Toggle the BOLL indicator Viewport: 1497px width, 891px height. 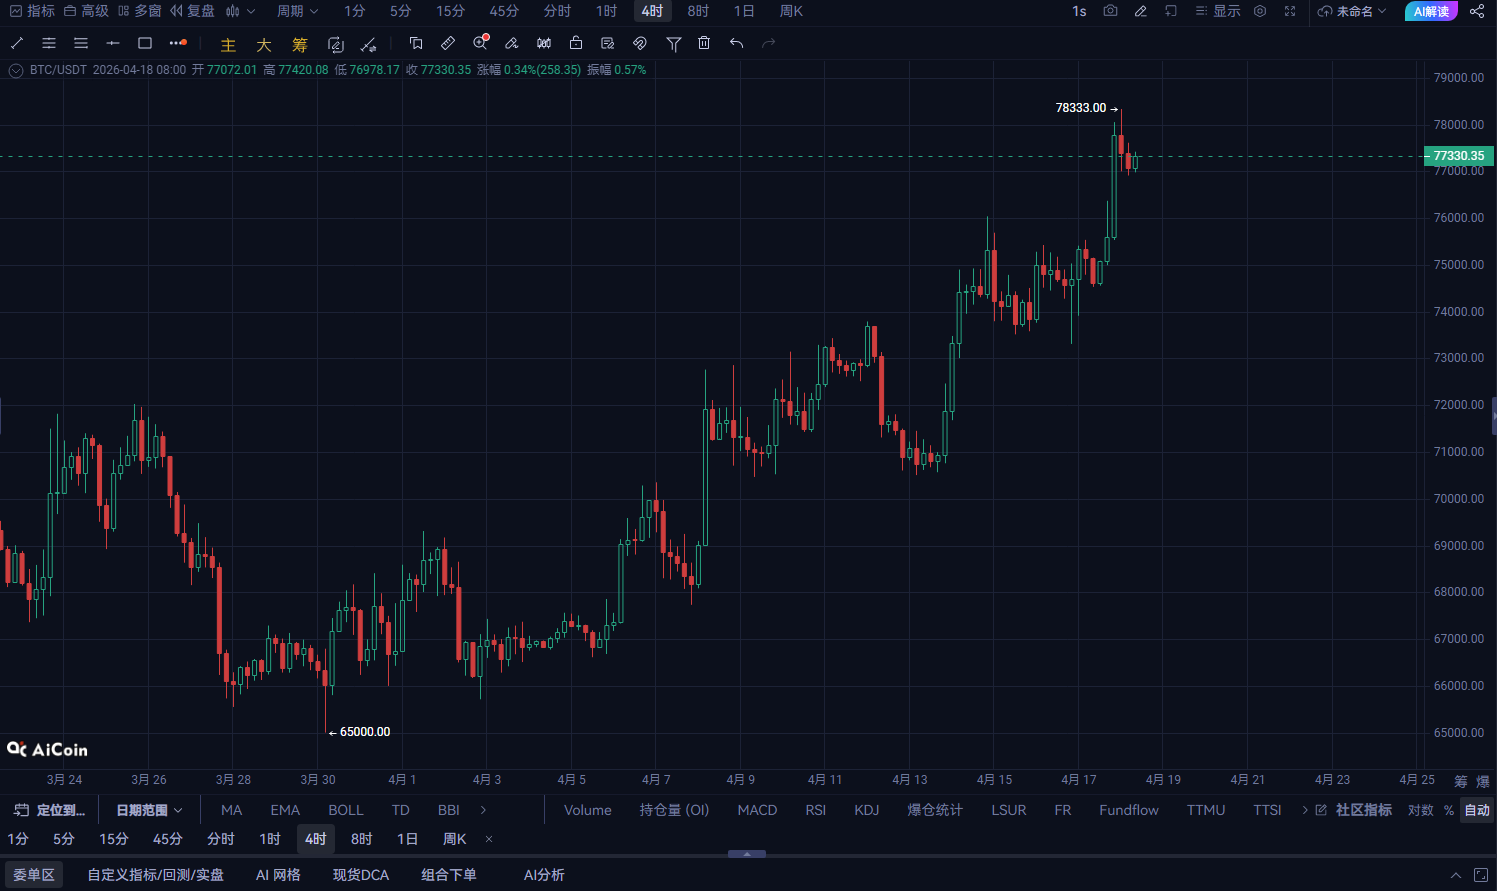(346, 810)
